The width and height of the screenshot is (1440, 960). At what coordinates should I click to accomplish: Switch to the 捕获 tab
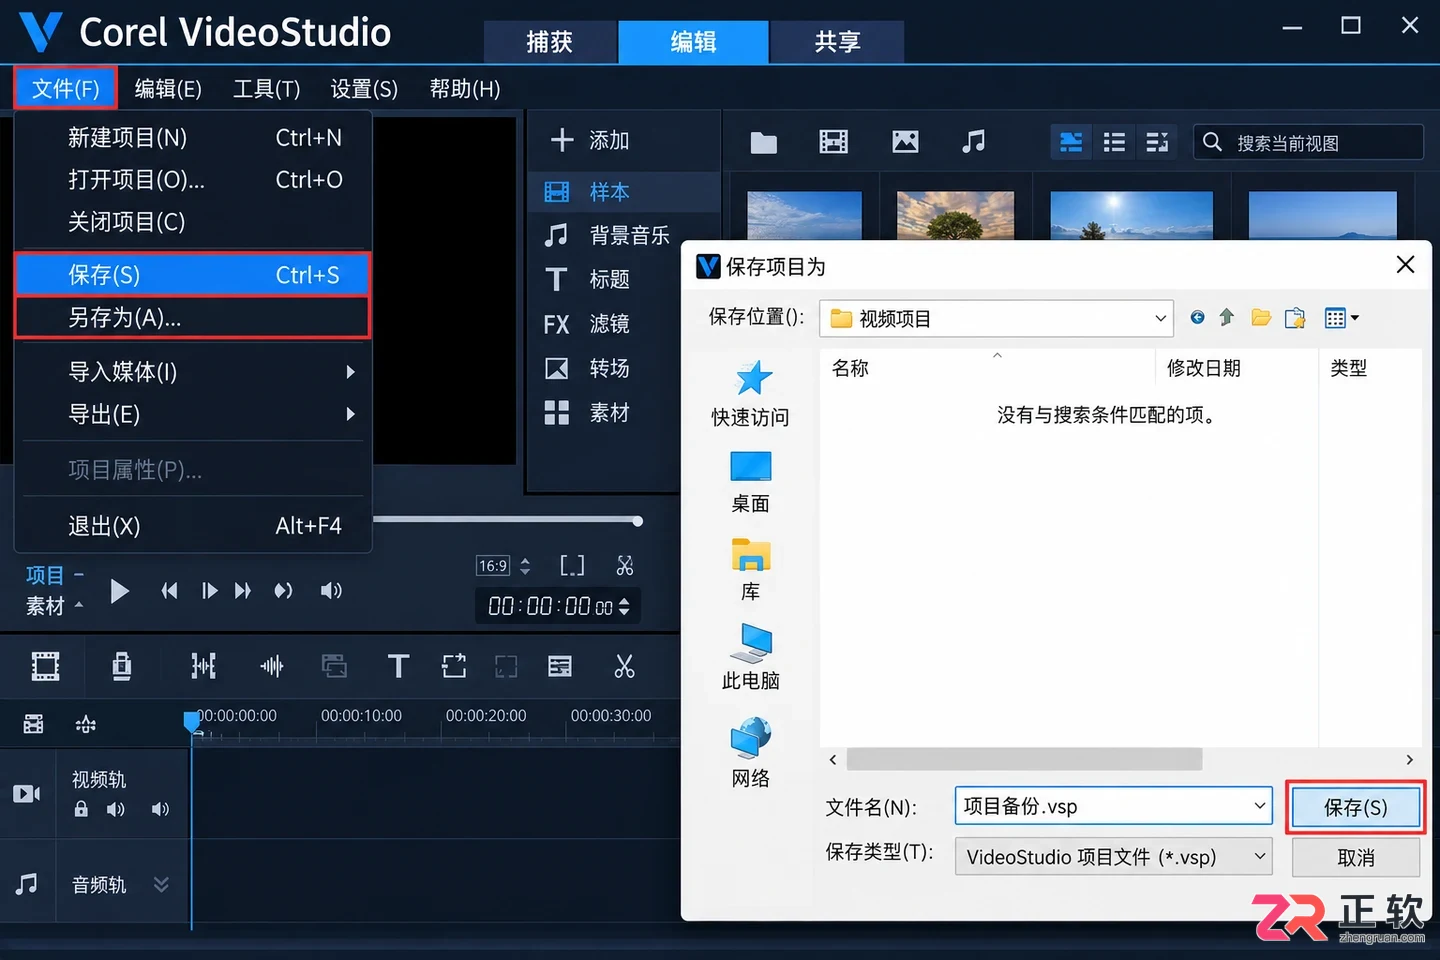[550, 41]
